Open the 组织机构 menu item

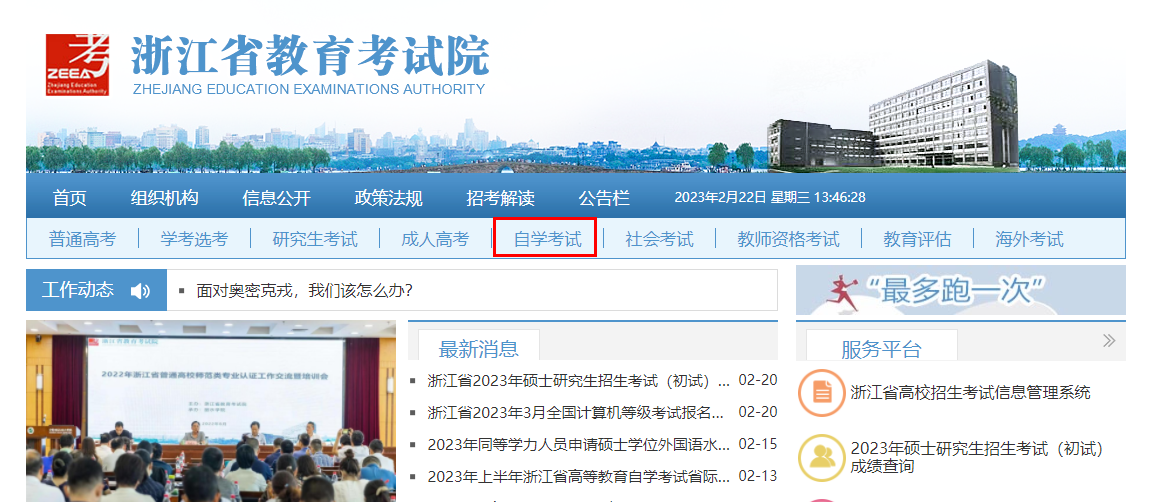(164, 198)
